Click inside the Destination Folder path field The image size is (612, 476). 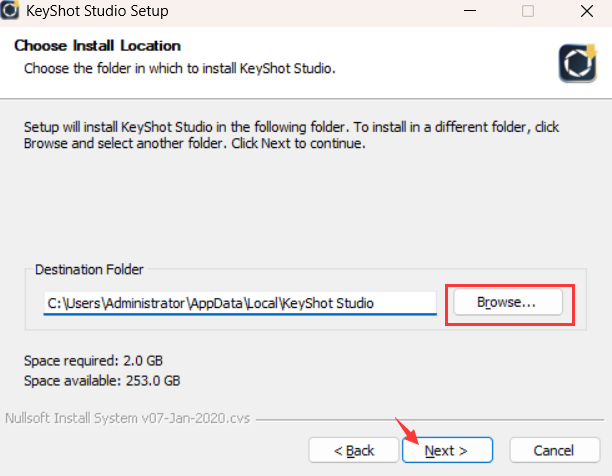coord(240,302)
